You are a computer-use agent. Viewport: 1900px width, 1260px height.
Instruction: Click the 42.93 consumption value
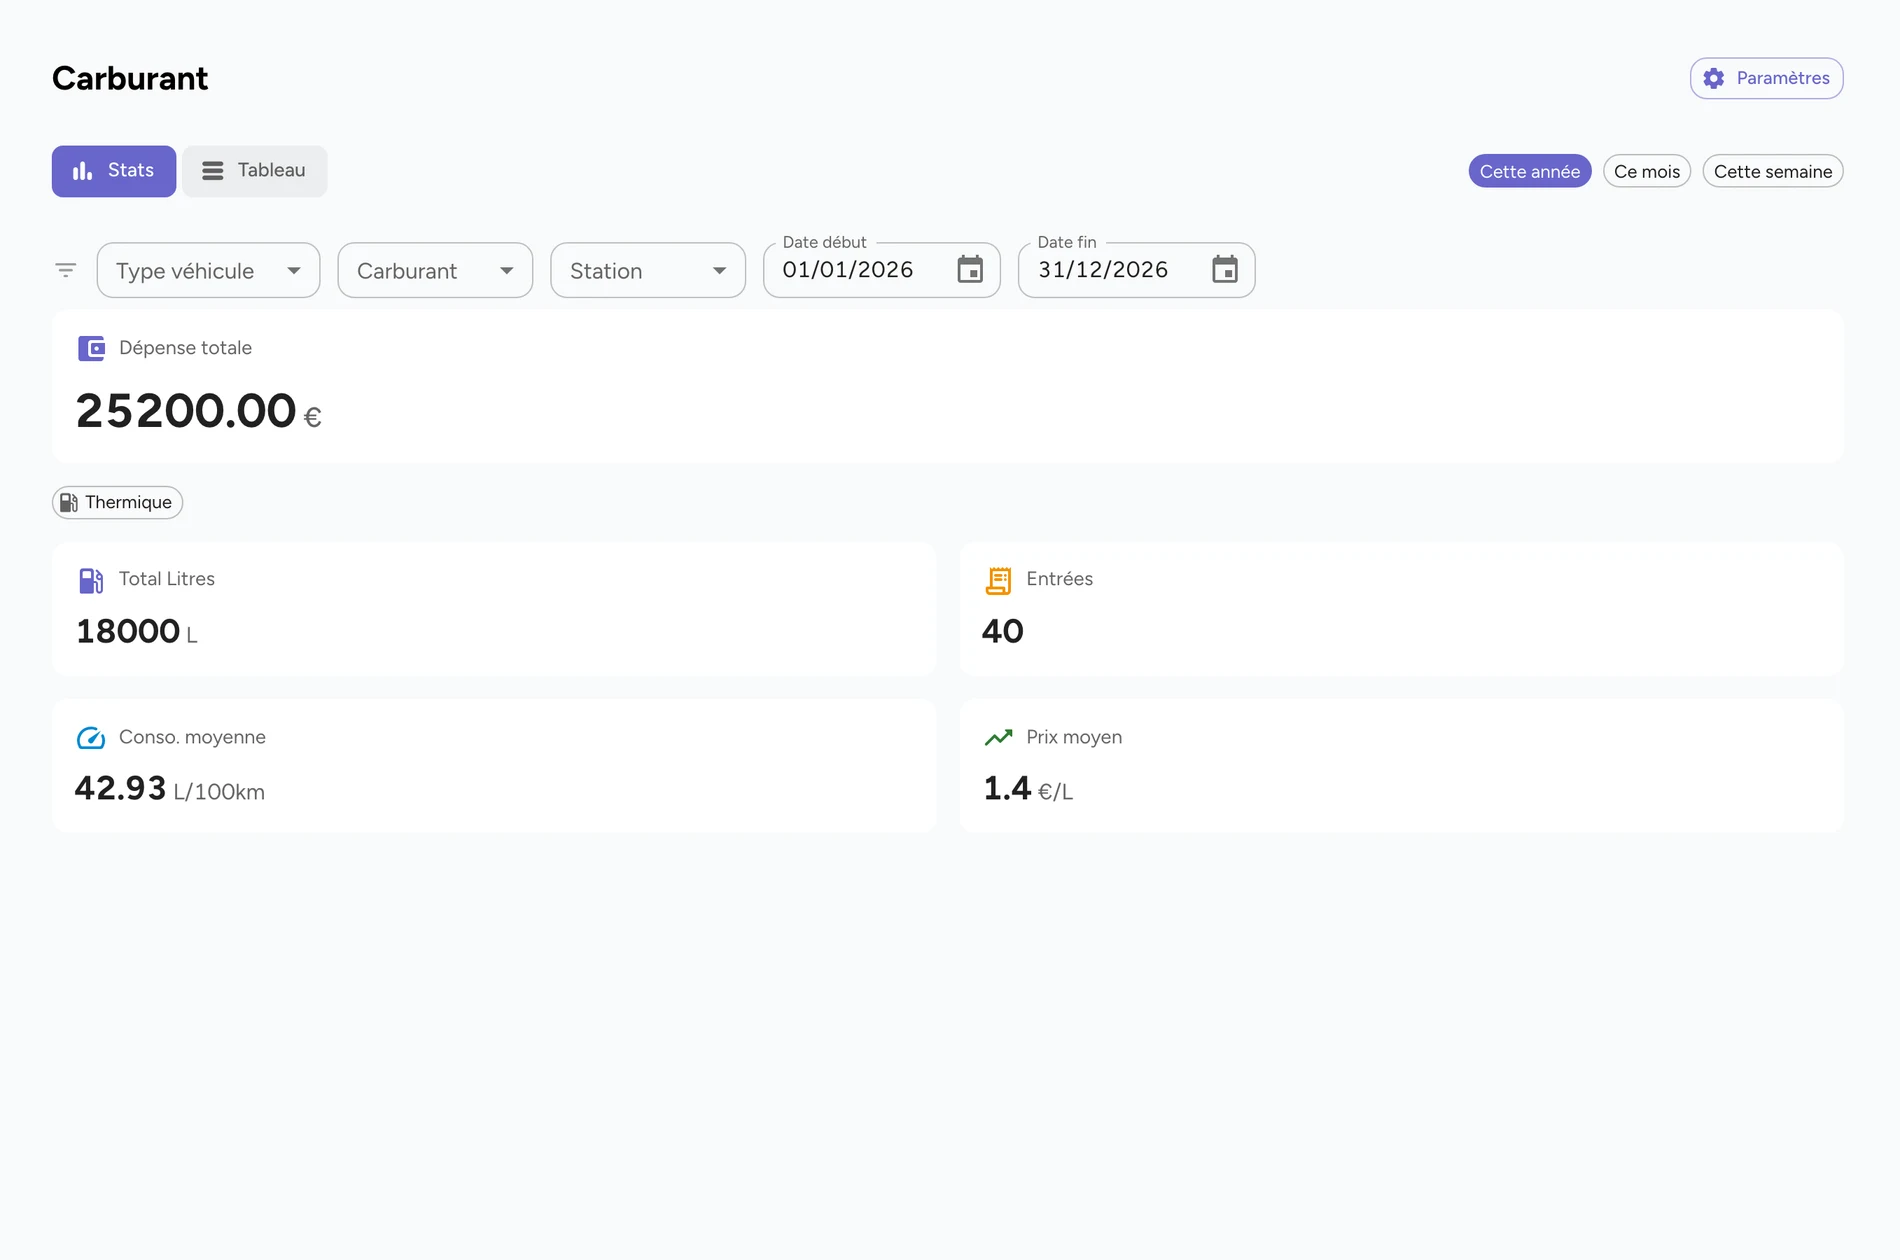(x=120, y=788)
